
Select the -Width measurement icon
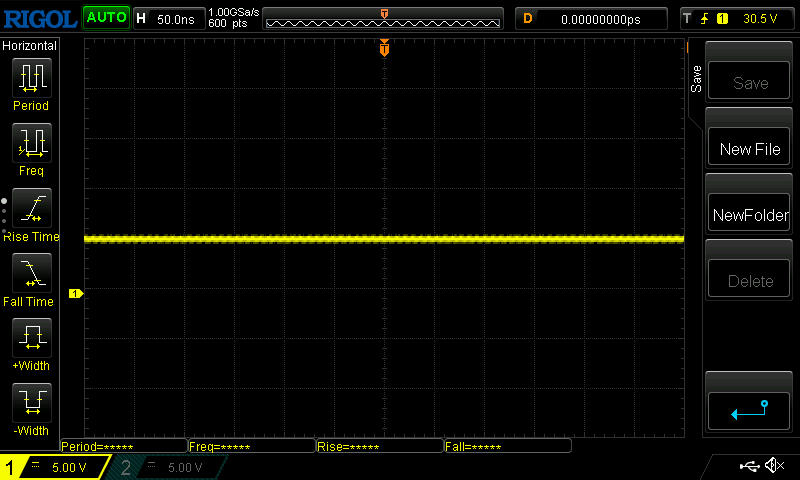tap(31, 403)
